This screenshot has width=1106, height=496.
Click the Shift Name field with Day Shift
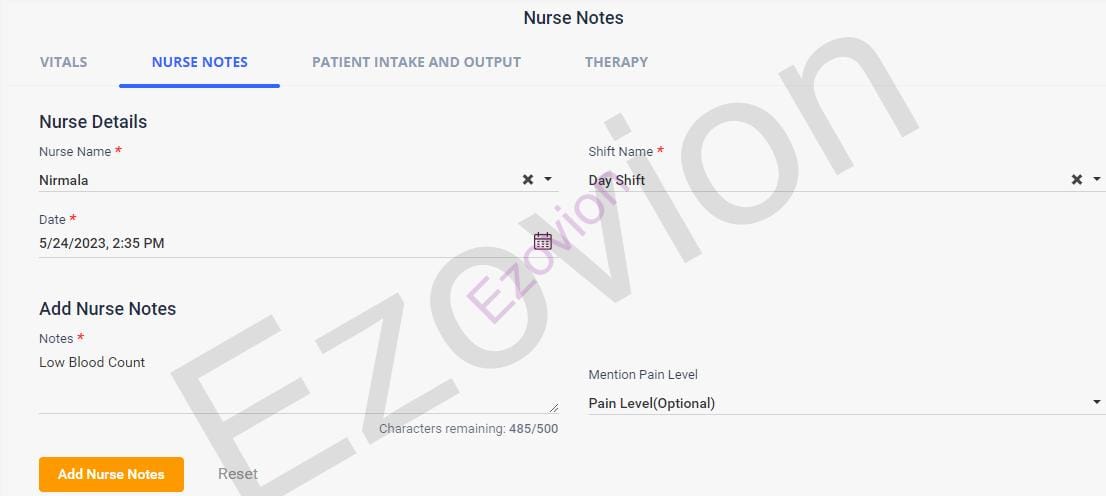pos(820,180)
